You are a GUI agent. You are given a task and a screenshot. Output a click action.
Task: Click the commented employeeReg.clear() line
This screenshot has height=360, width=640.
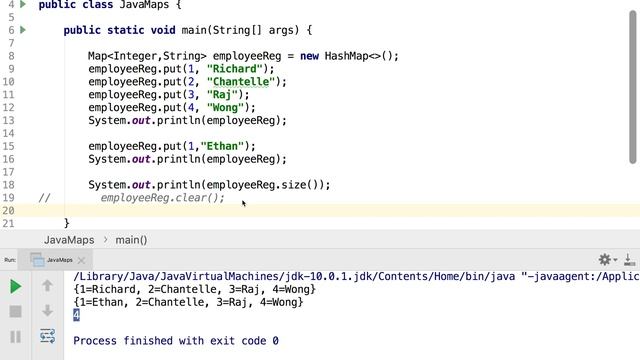[162, 198]
